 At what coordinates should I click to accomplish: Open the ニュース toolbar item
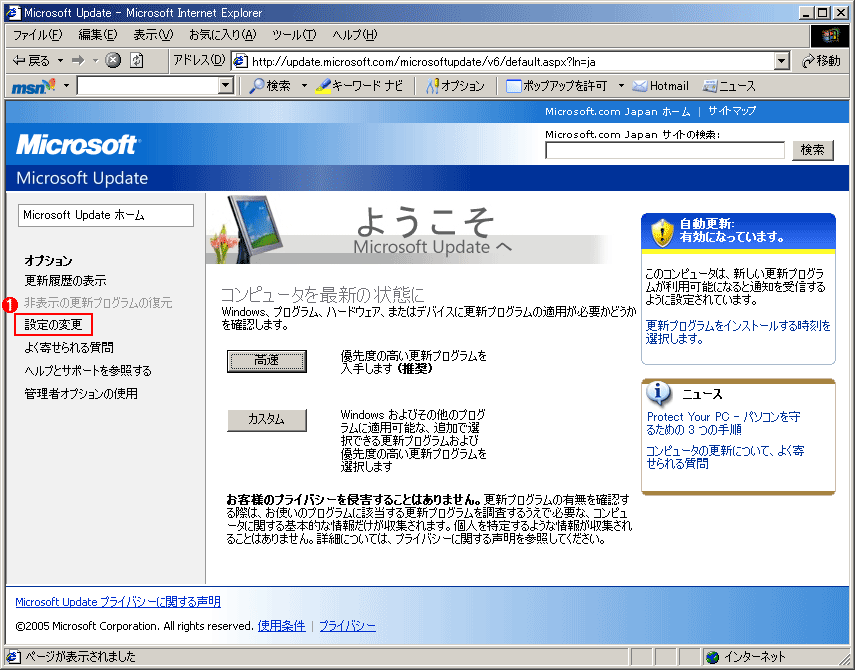tap(729, 86)
